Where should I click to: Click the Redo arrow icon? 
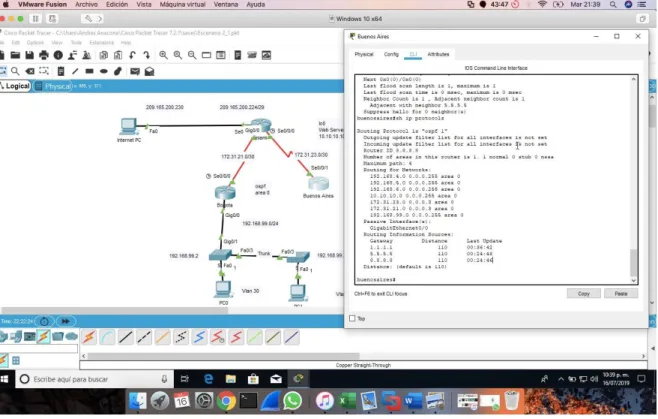click(146, 55)
